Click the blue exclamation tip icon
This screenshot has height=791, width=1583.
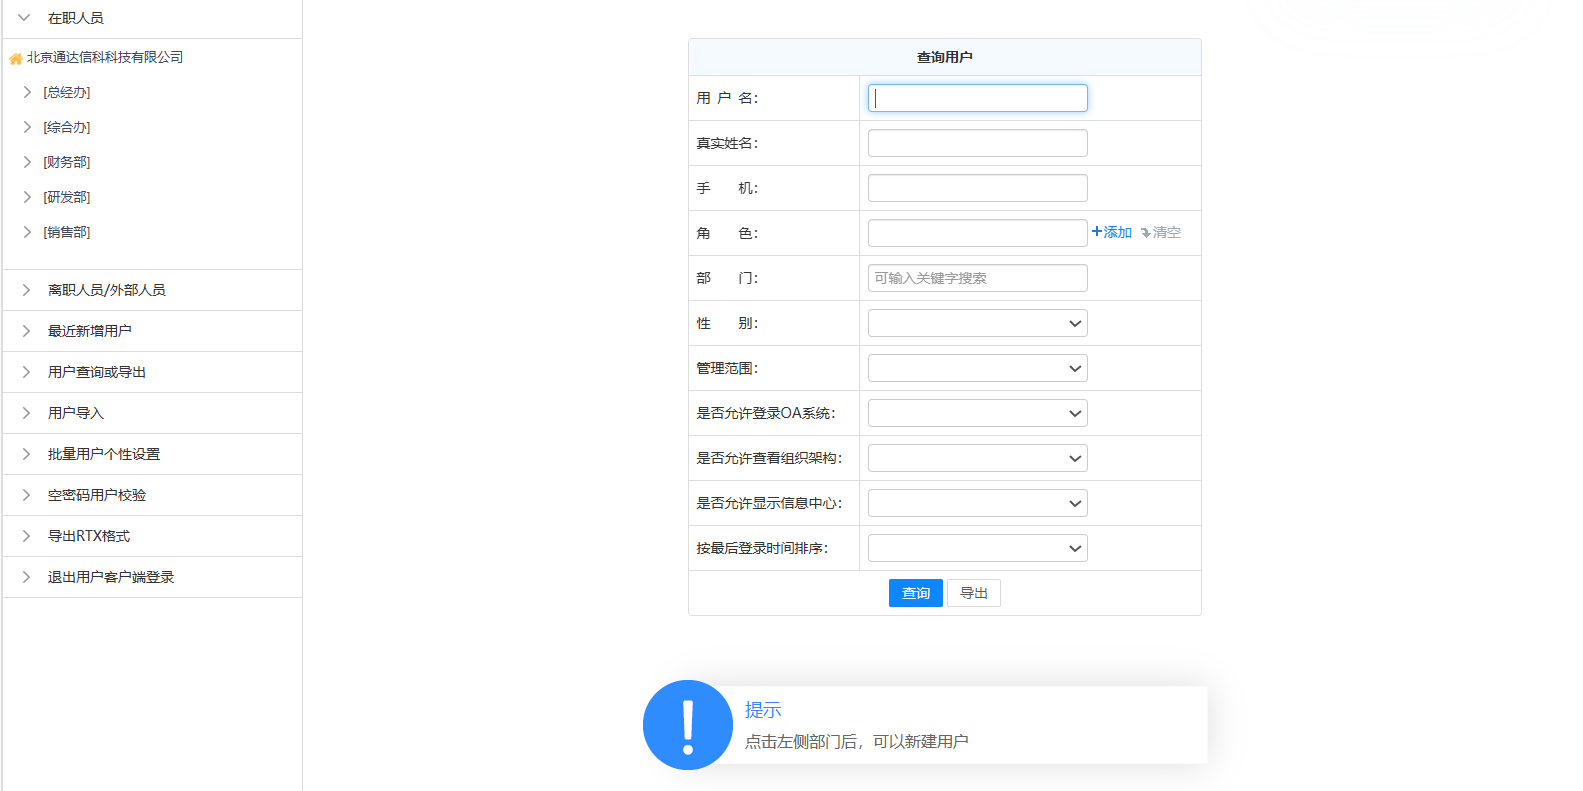[688, 725]
